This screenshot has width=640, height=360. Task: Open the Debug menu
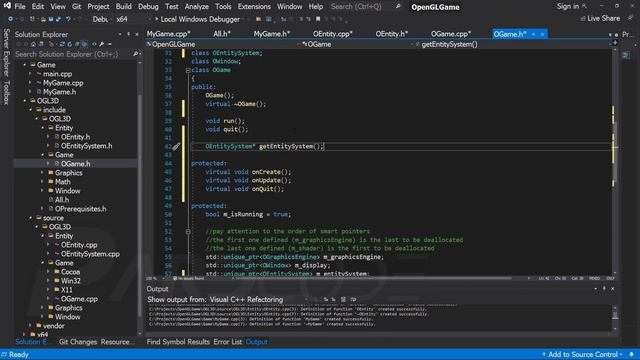[x=148, y=7]
